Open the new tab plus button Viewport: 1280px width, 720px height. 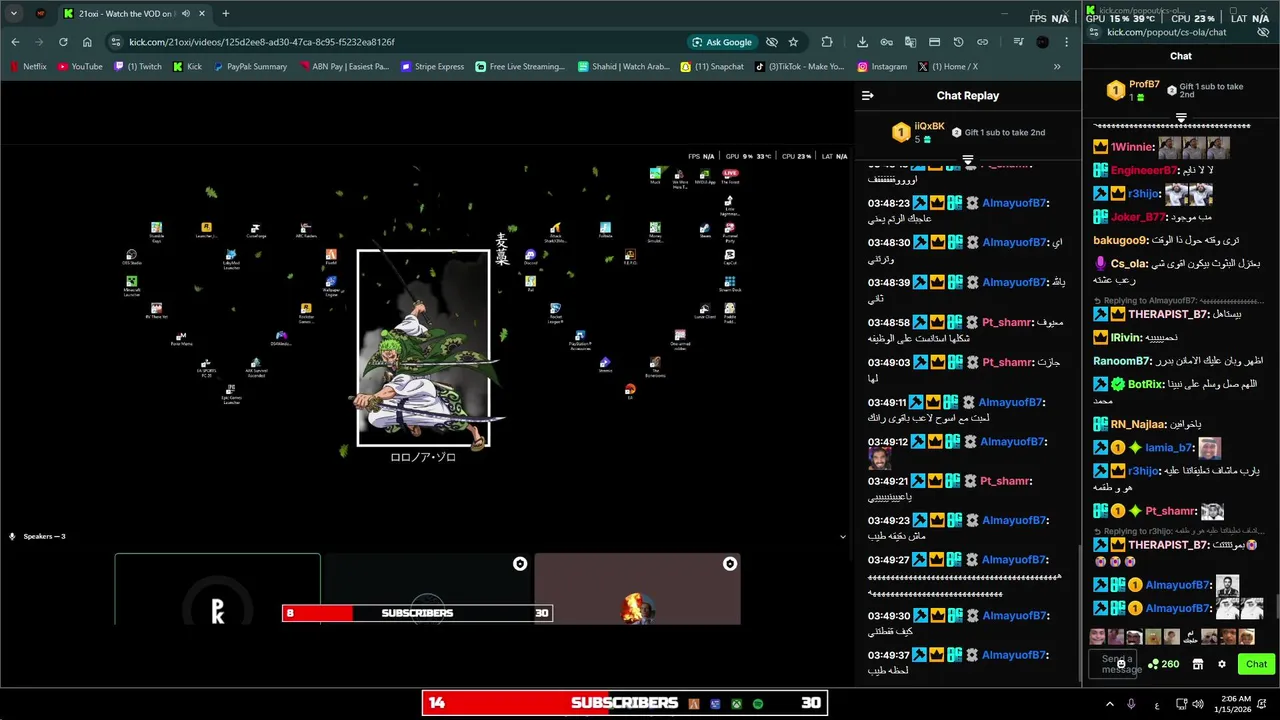pos(225,14)
